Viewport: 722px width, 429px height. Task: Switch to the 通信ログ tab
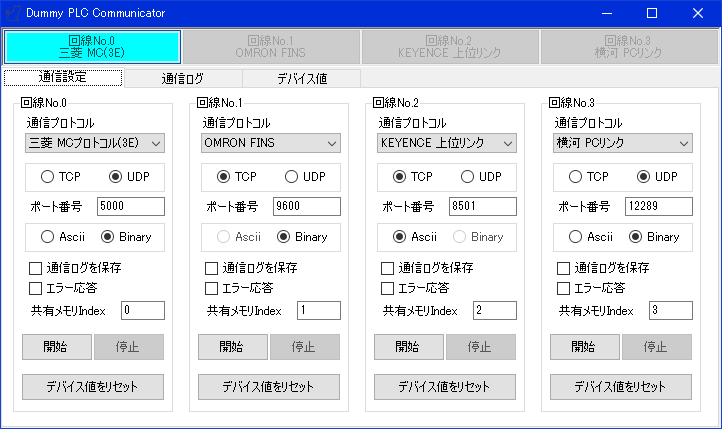[x=183, y=79]
